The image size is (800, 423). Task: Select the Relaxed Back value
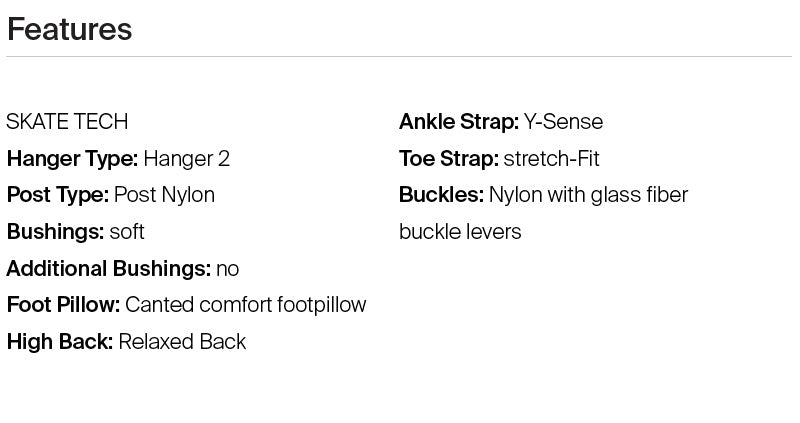182,342
